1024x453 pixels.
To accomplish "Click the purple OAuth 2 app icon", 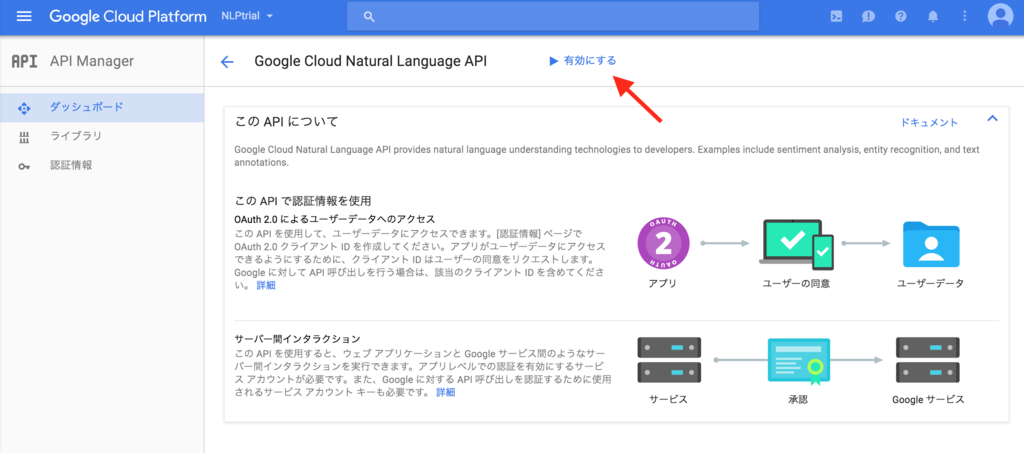I will [663, 244].
